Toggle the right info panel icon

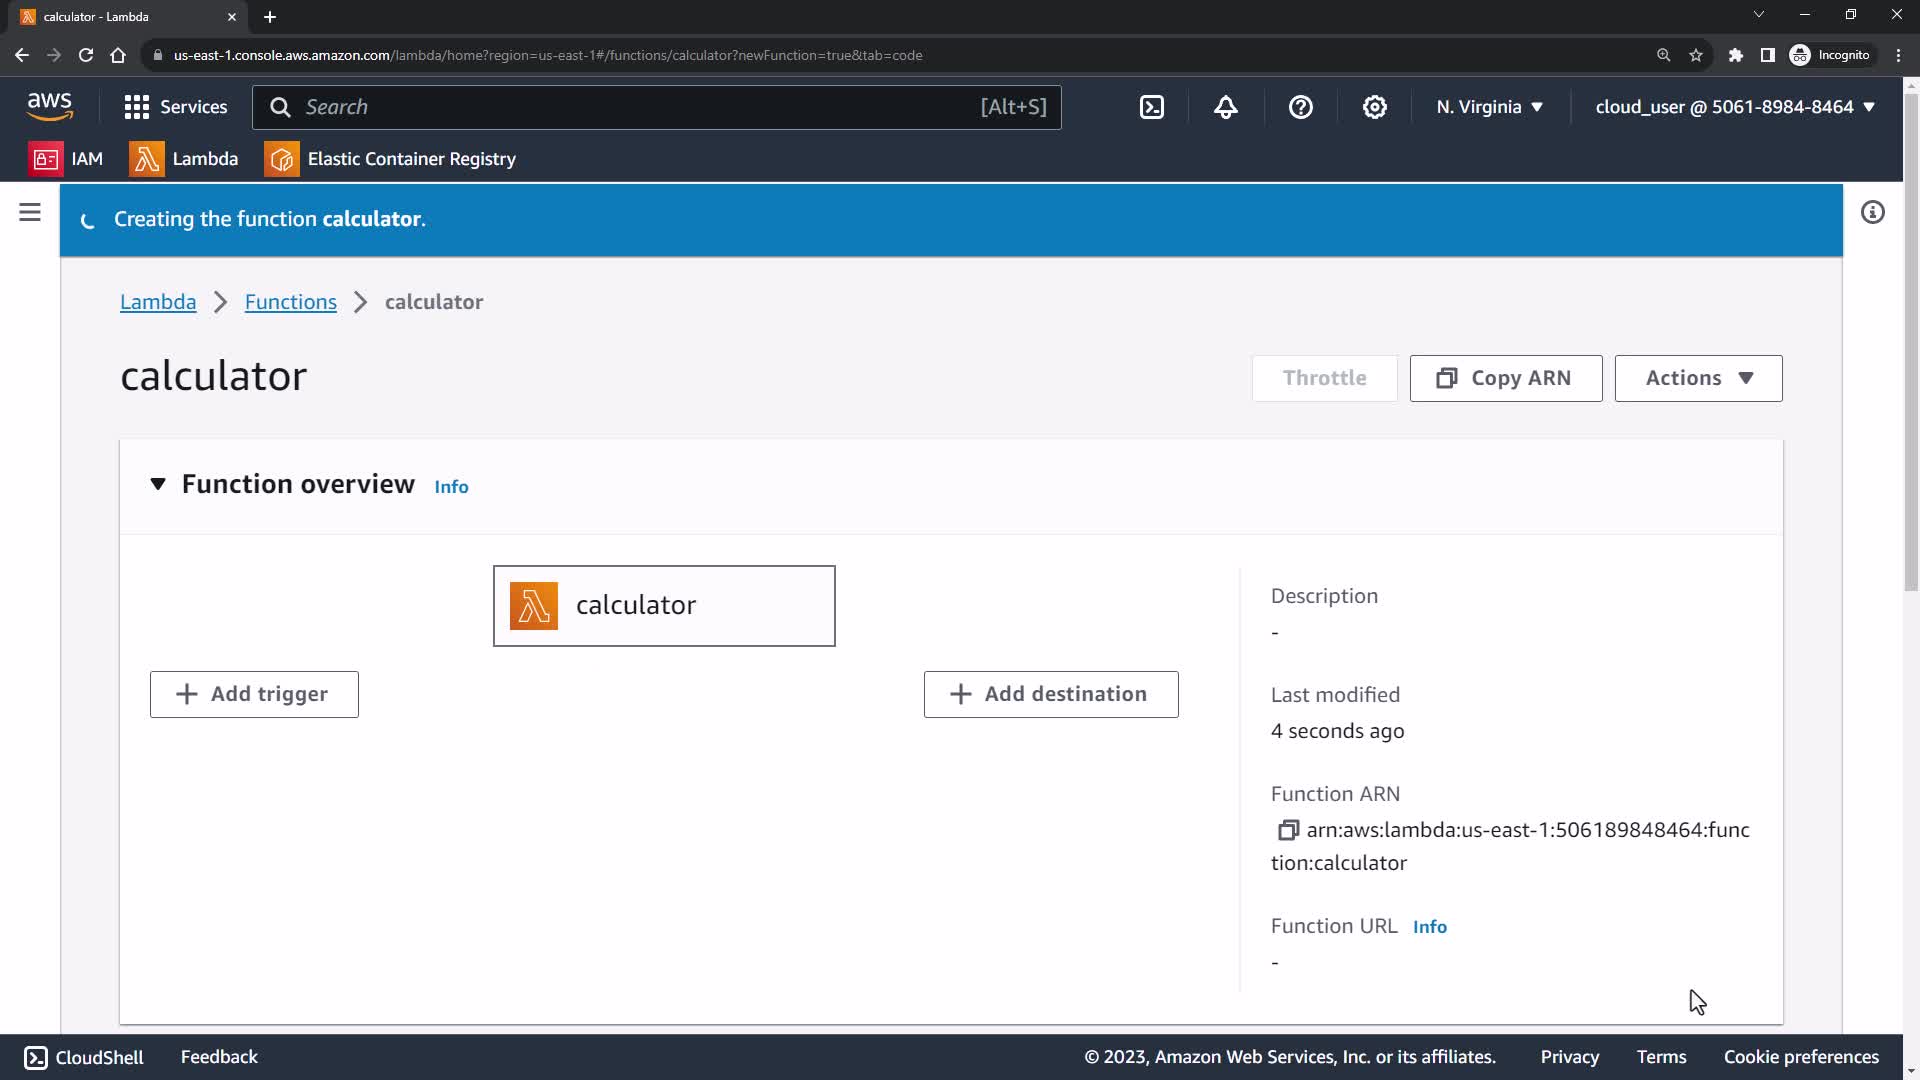pos(1872,212)
